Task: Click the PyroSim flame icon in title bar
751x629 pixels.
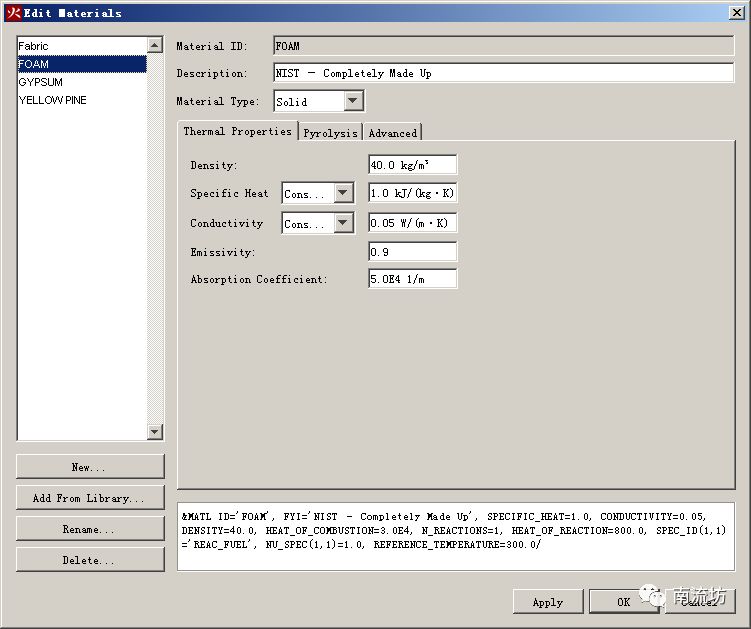Action: [x=13, y=13]
